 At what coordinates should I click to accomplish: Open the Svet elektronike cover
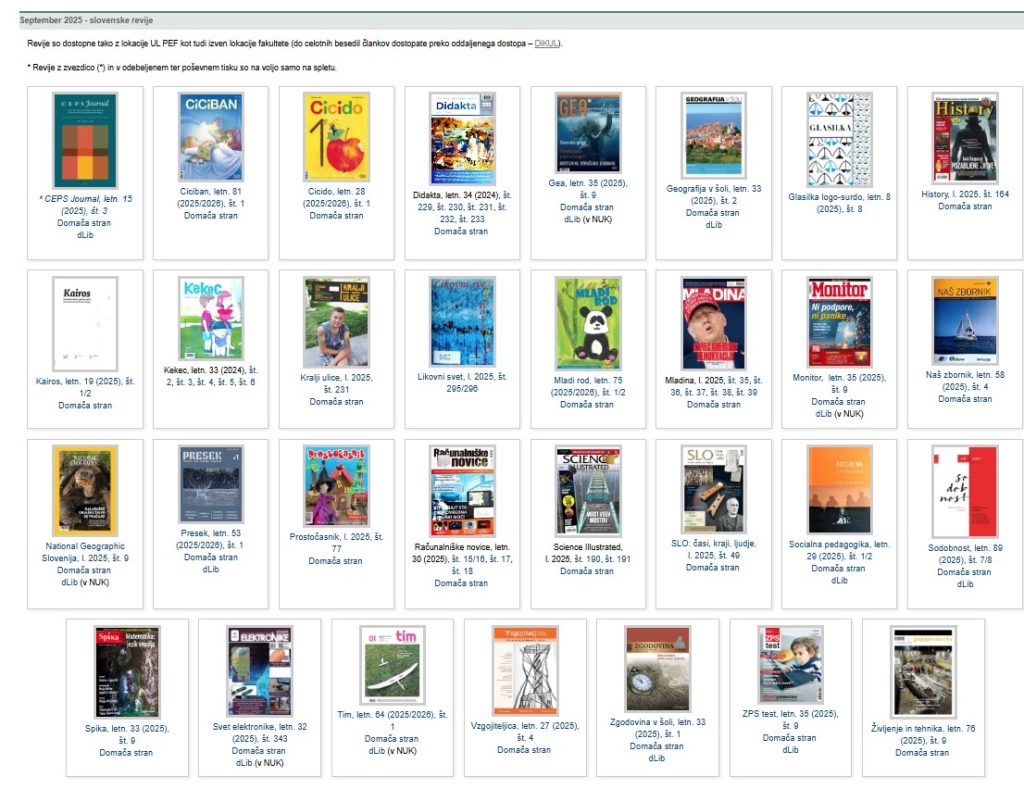tap(259, 671)
